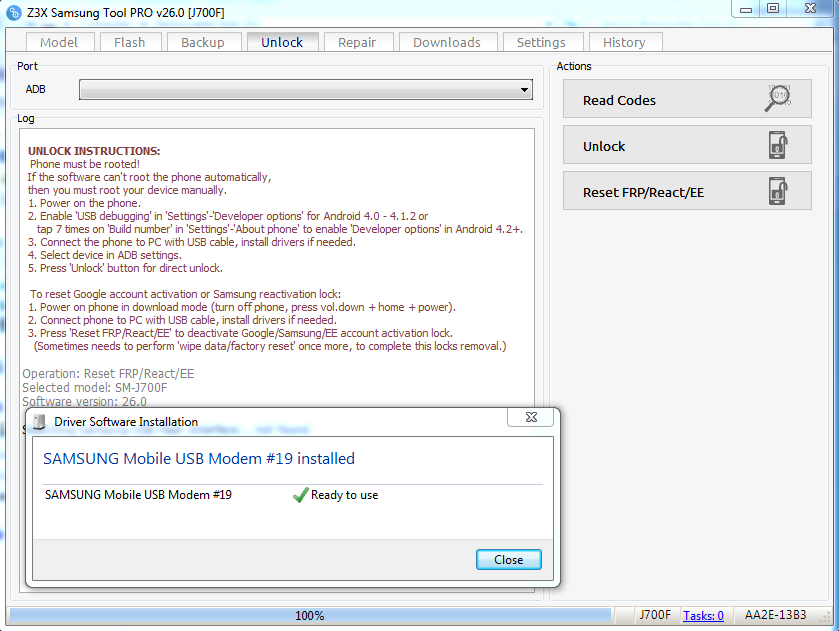839x631 pixels.
Task: View the History tab
Action: point(624,42)
